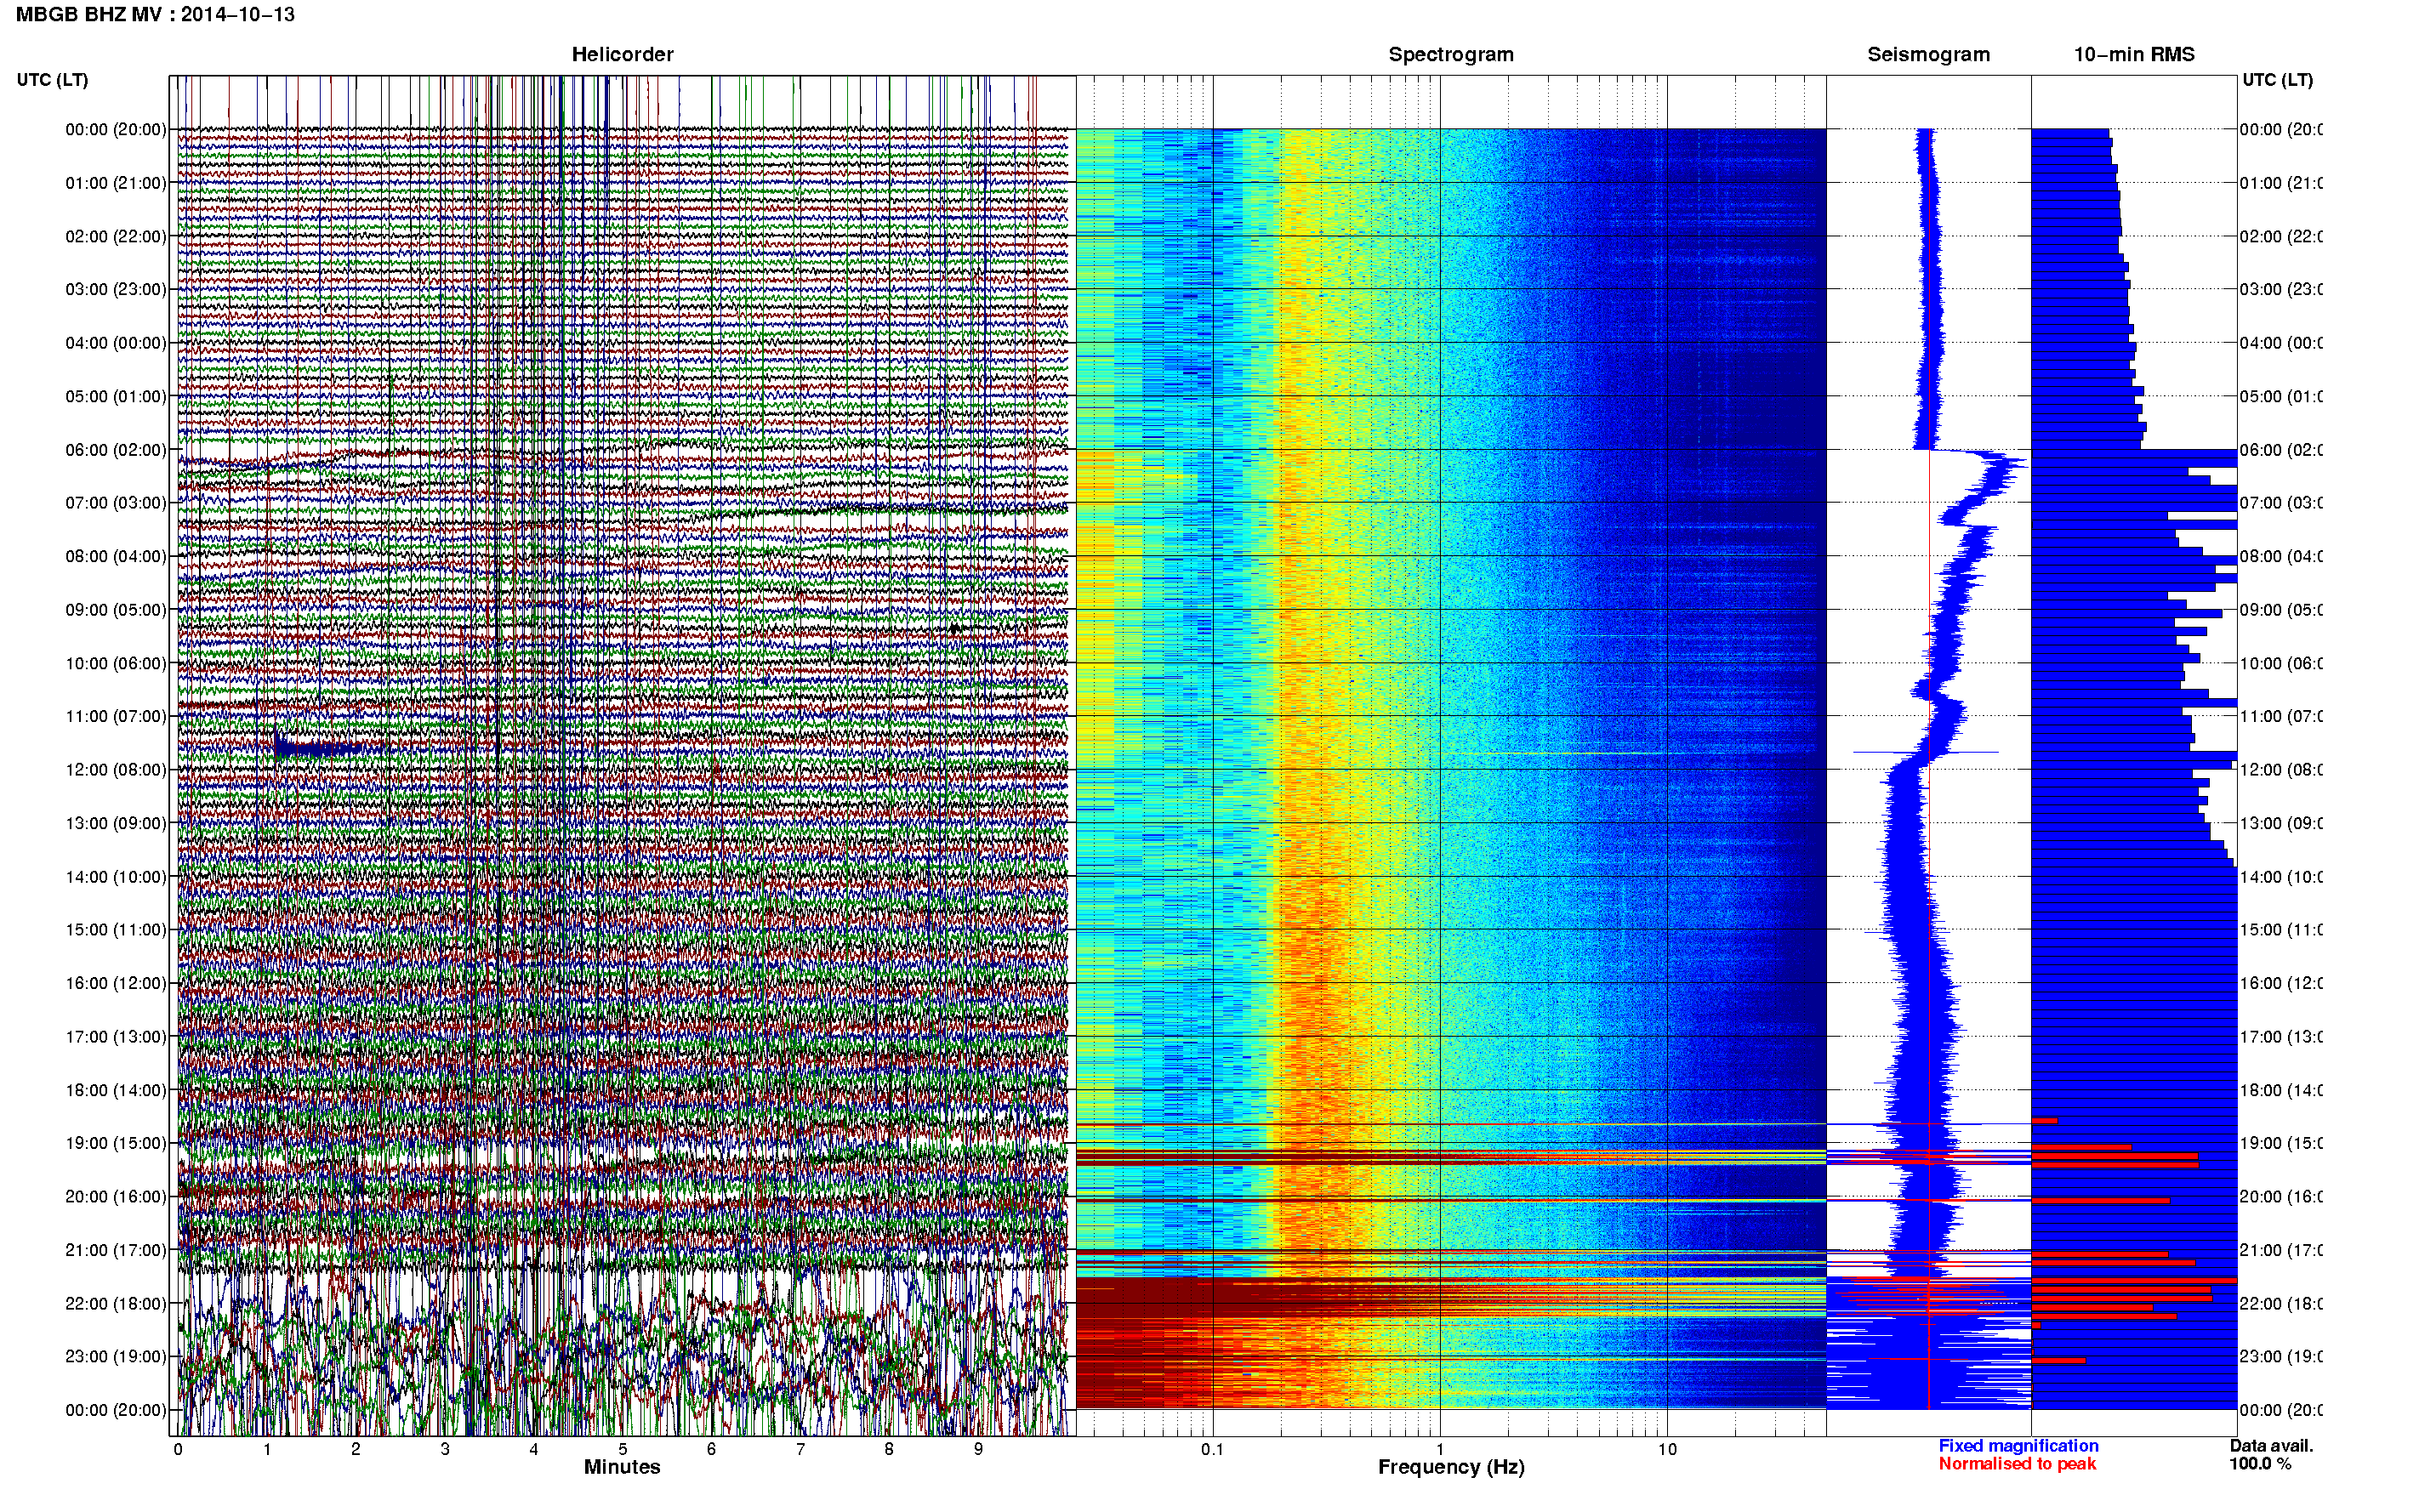Image resolution: width=2419 pixels, height=1512 pixels.
Task: Click minute tick '5' under Helicorder
Action: coord(623,1449)
